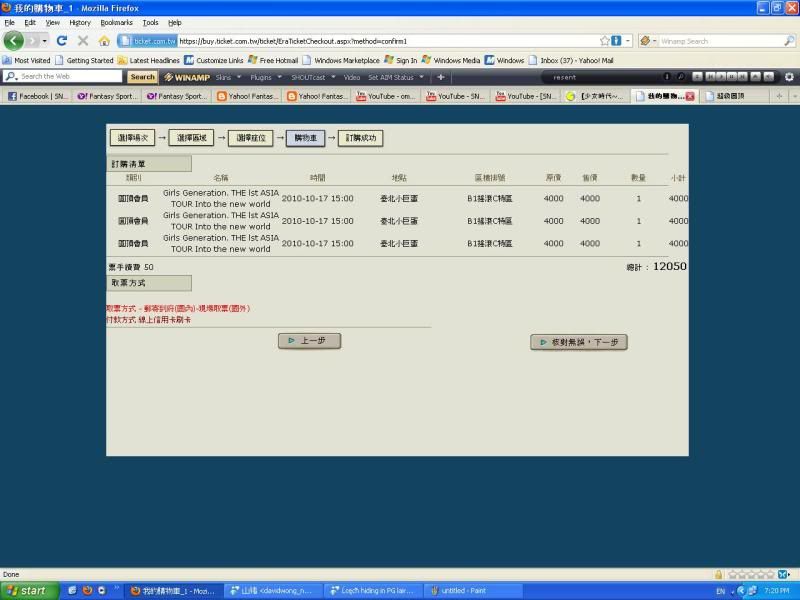Click the total amount 12050
Viewport: 800px width, 600px height.
pyautogui.click(x=669, y=266)
